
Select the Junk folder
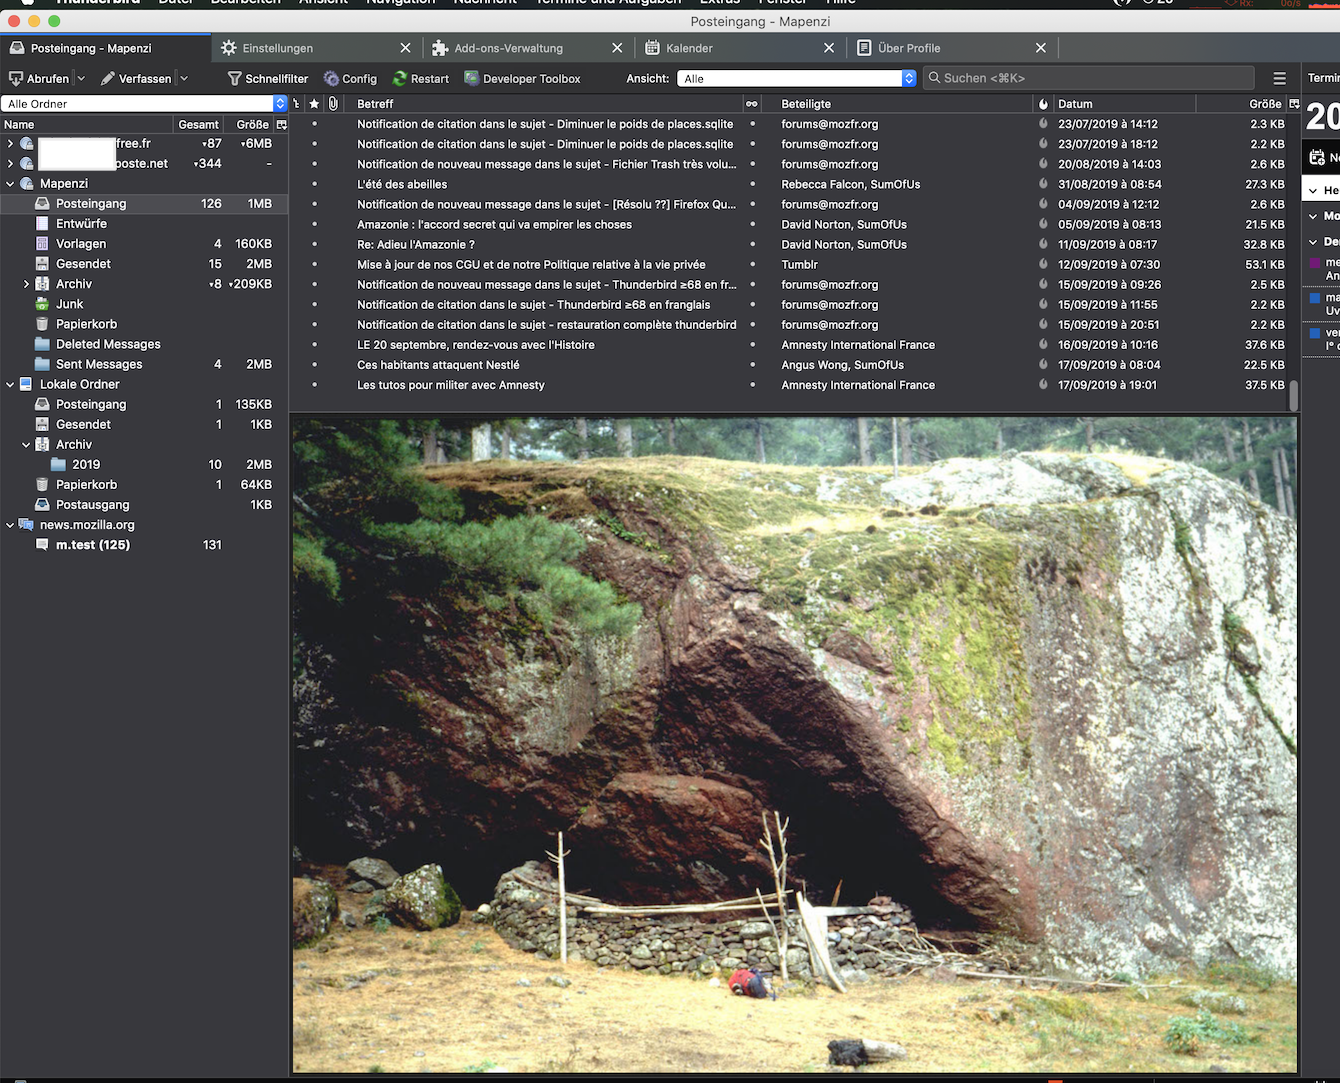pyautogui.click(x=69, y=304)
